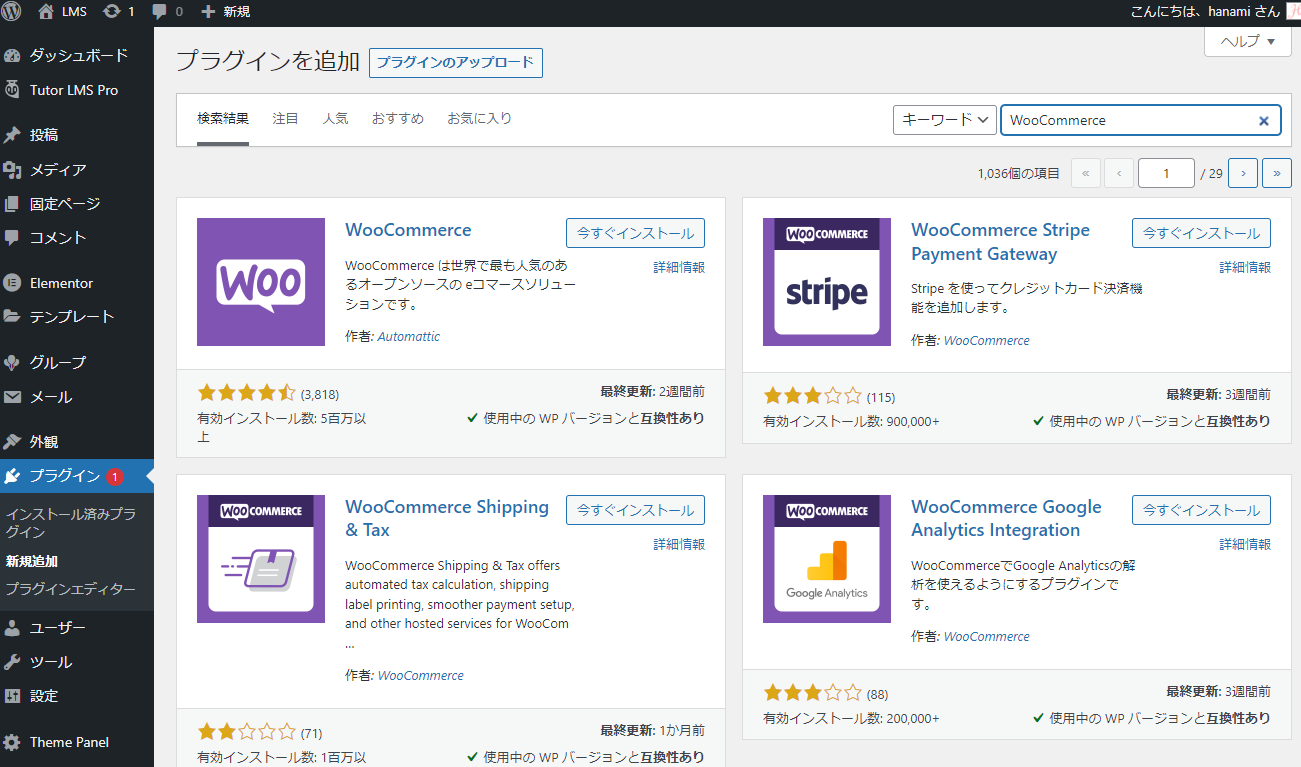The width and height of the screenshot is (1301, 767).
Task: Switch to the お気に入り tab
Action: click(479, 117)
